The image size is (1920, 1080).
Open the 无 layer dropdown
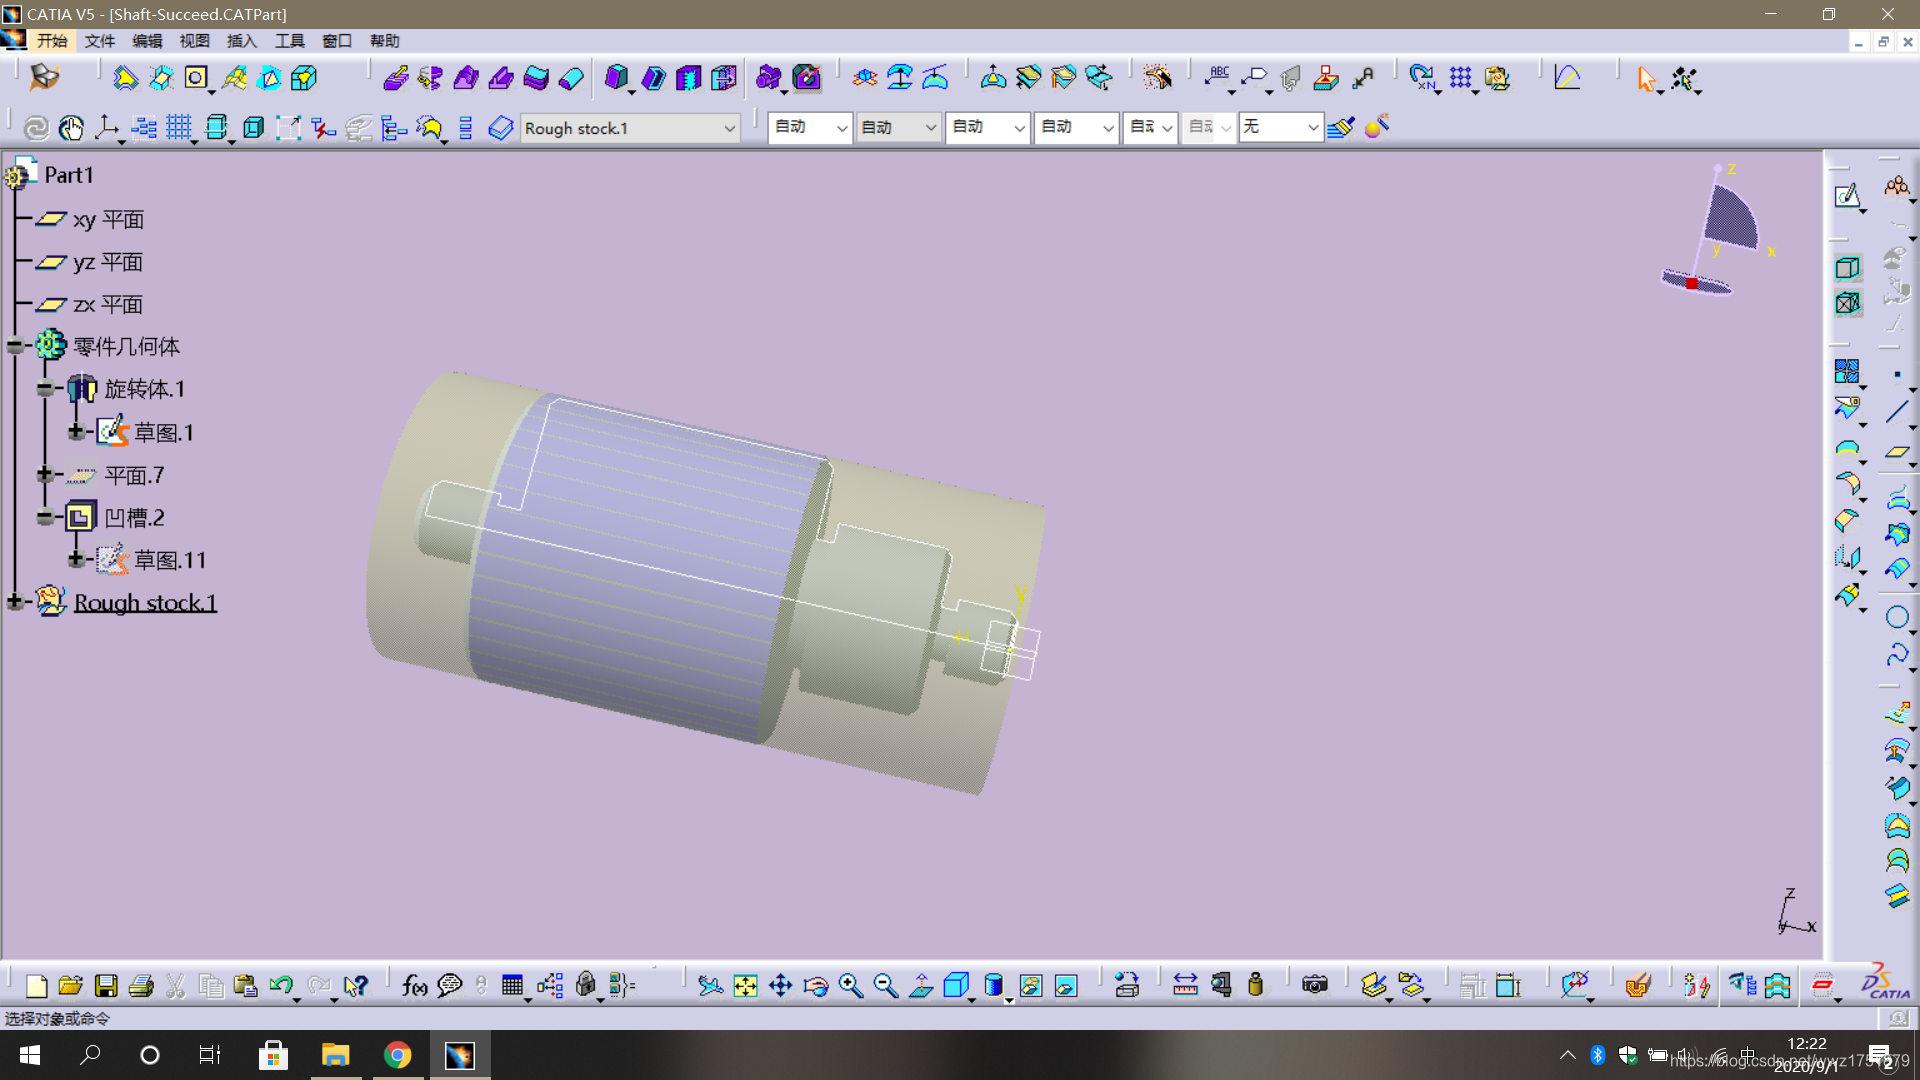coord(1311,127)
